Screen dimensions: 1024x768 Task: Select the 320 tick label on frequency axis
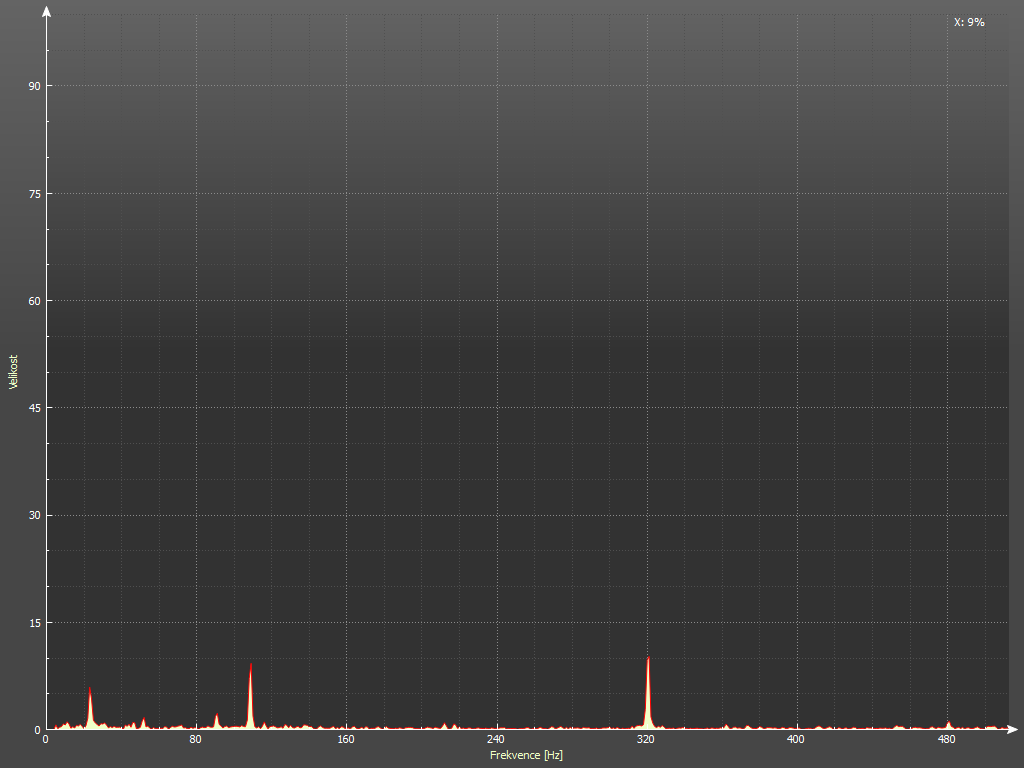click(x=646, y=741)
